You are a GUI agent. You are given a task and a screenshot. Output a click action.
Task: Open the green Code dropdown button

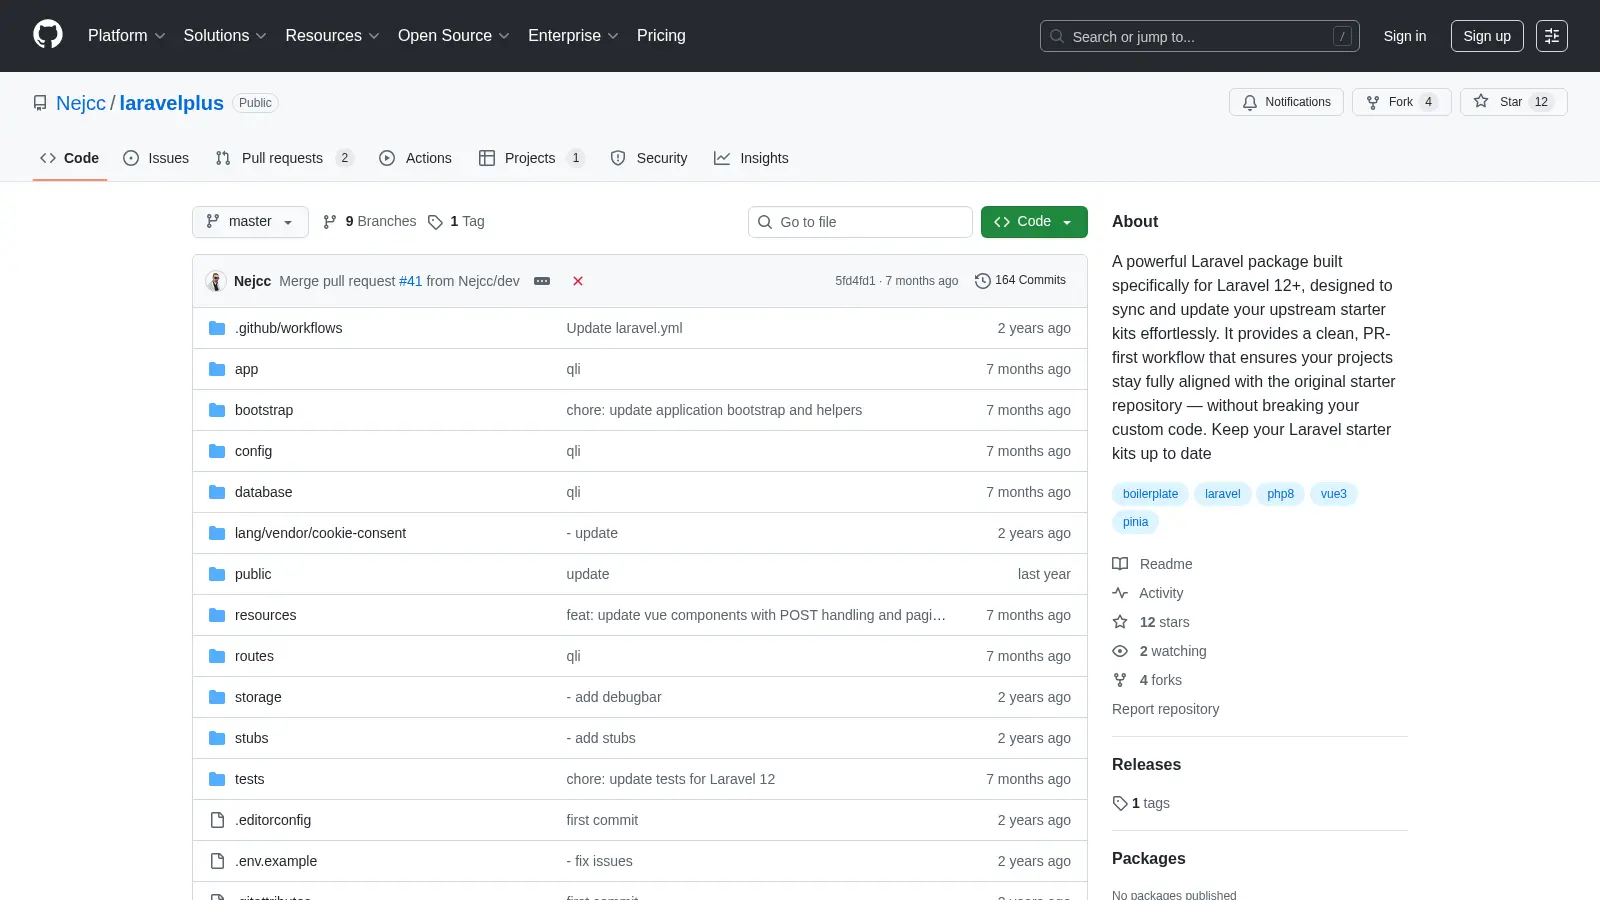[x=1034, y=222]
